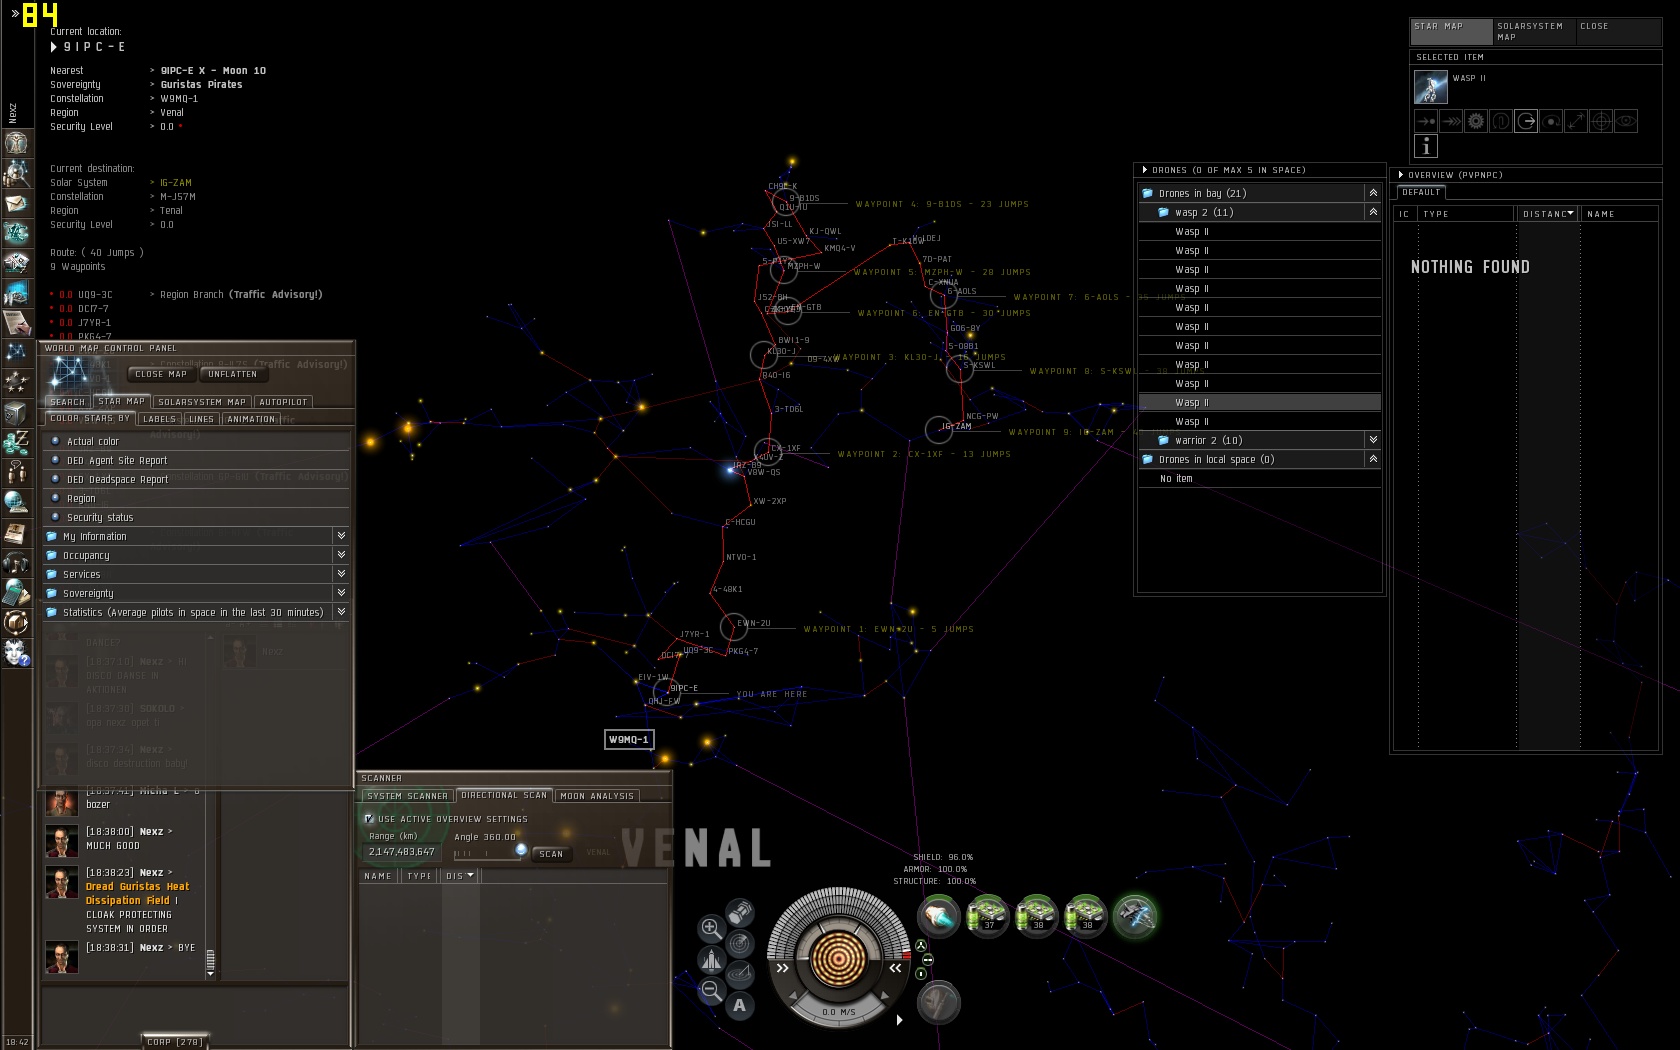The image size is (1680, 1050).
Task: Select the W9MQ-1 constellation label on the map
Action: point(629,739)
